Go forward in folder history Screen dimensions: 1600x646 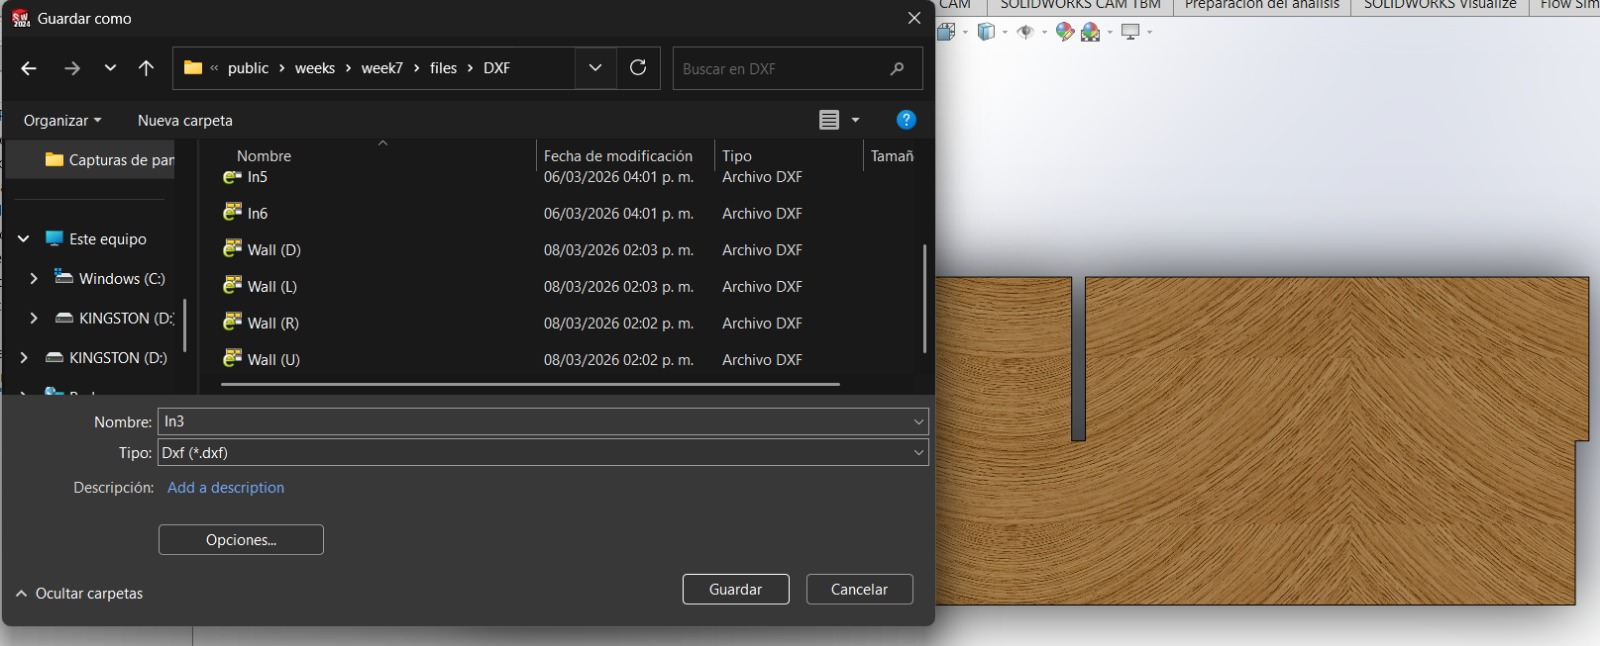[x=72, y=68]
